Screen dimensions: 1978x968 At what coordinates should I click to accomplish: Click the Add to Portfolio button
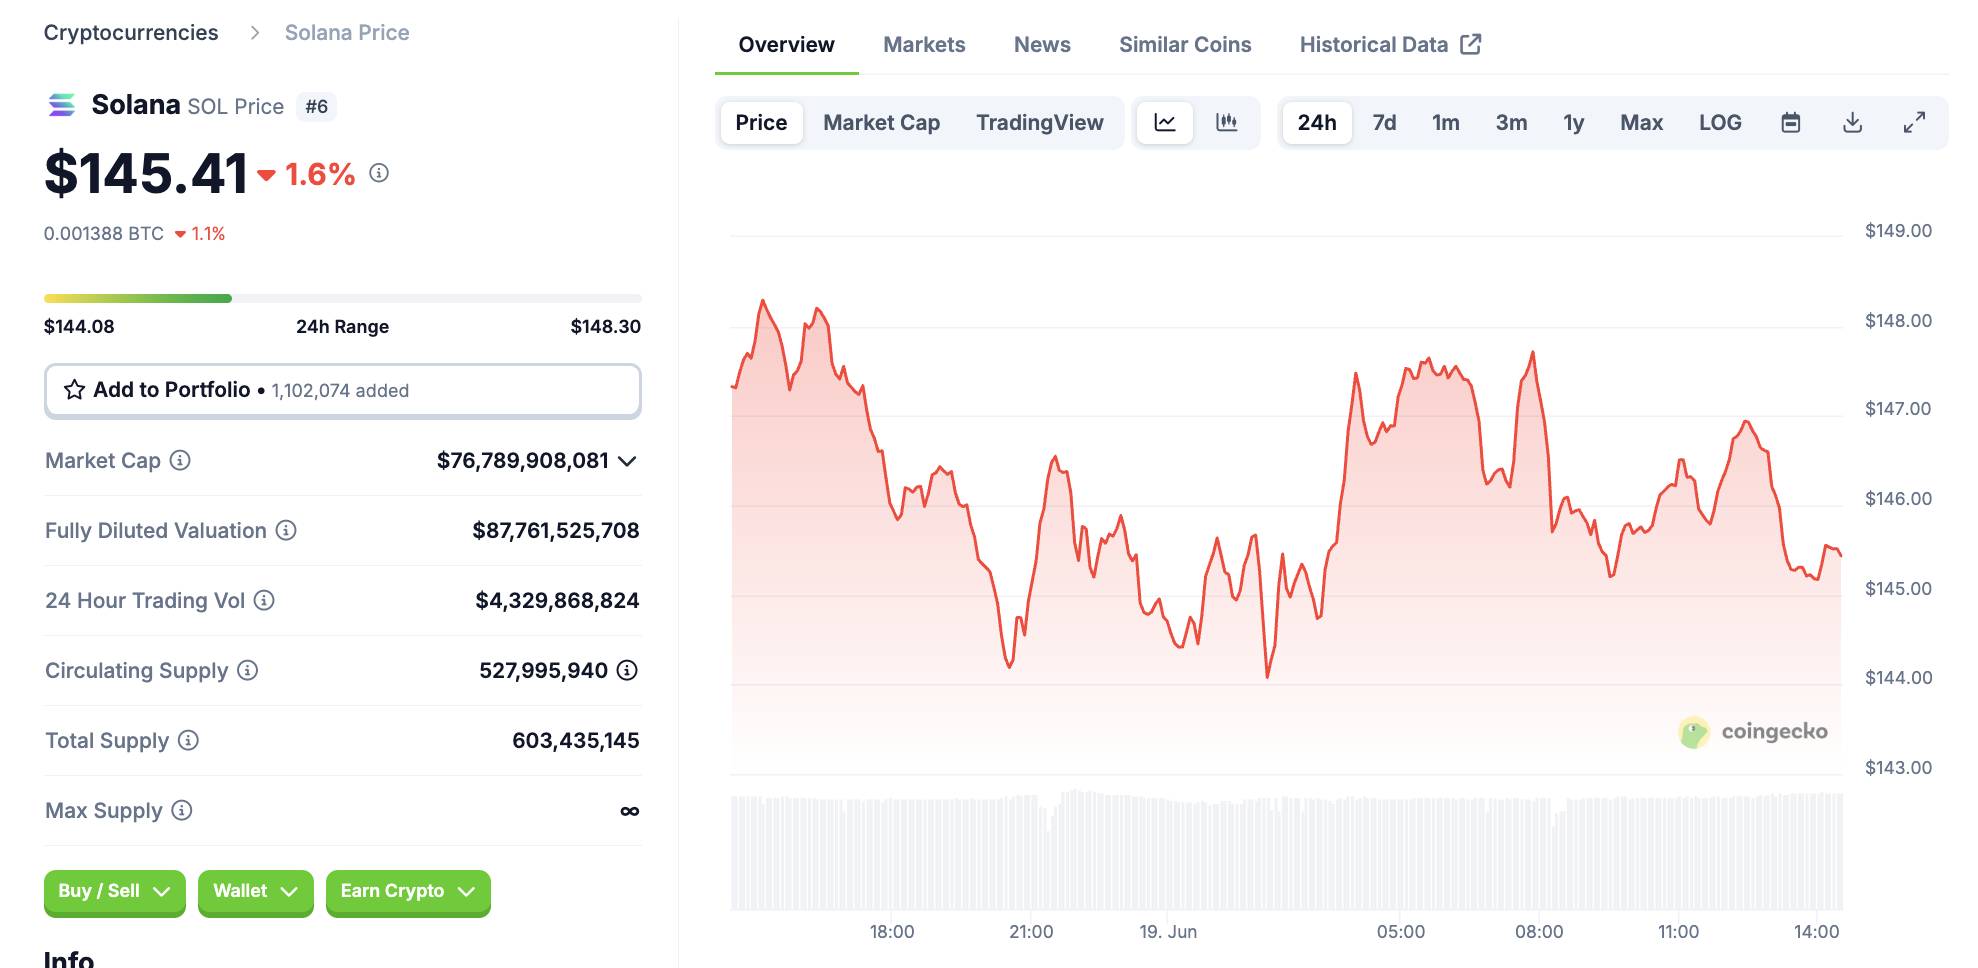tap(342, 390)
